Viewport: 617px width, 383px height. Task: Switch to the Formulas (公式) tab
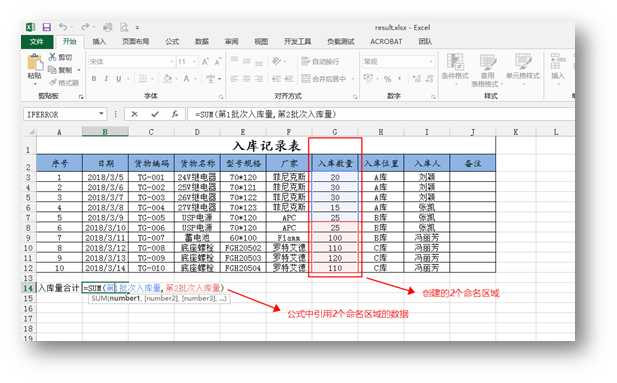click(x=172, y=42)
